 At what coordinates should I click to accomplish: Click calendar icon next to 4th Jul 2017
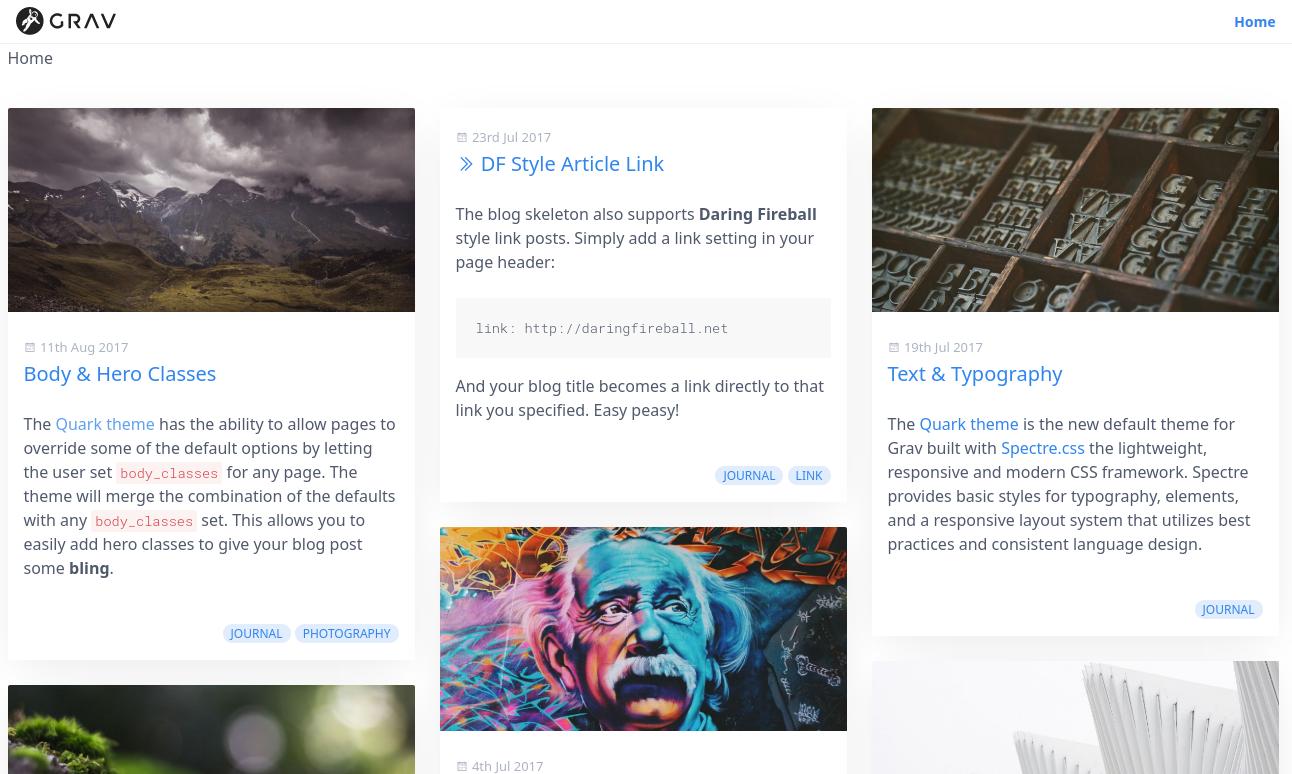[x=462, y=766]
